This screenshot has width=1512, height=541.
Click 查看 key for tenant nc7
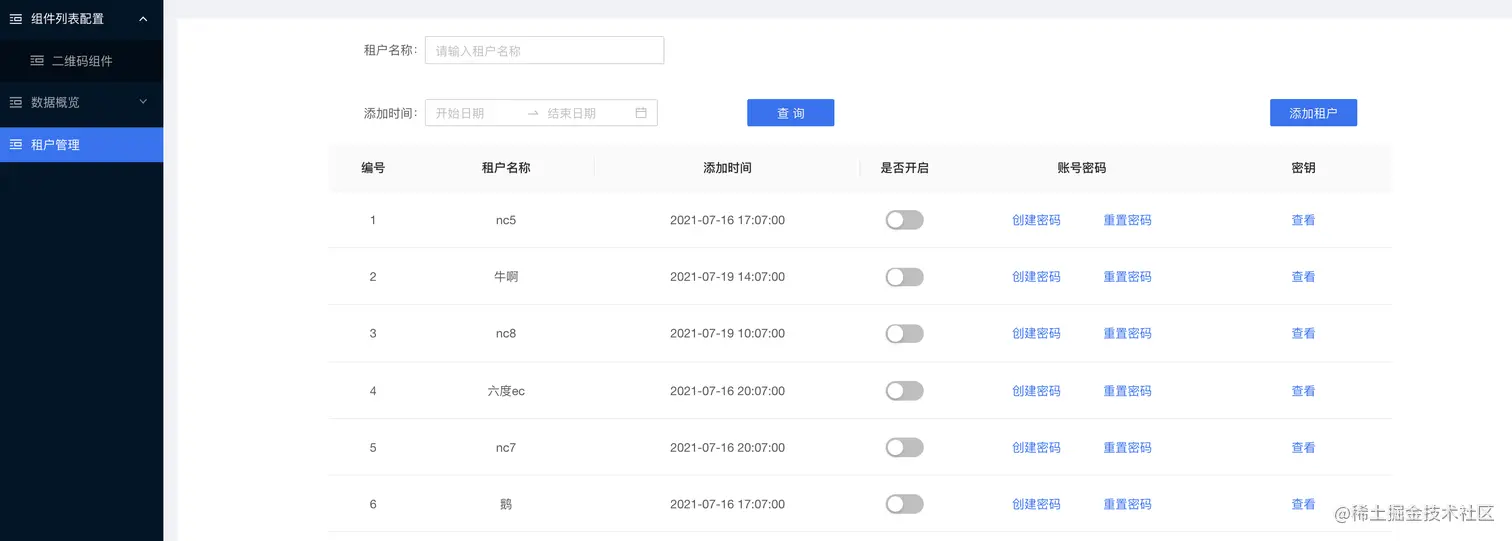(x=1303, y=448)
